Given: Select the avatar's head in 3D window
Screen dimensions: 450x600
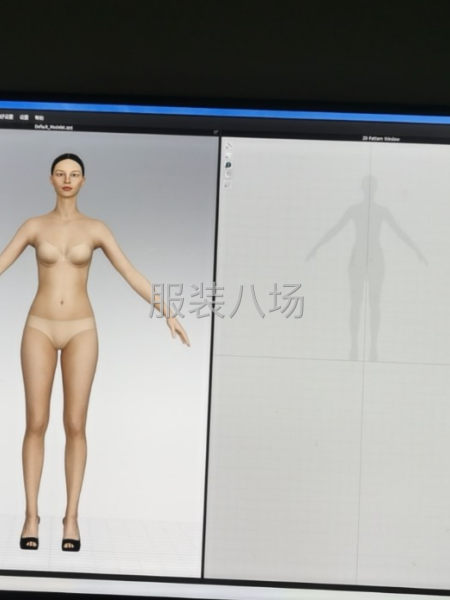Looking at the screenshot, I should click(x=68, y=176).
